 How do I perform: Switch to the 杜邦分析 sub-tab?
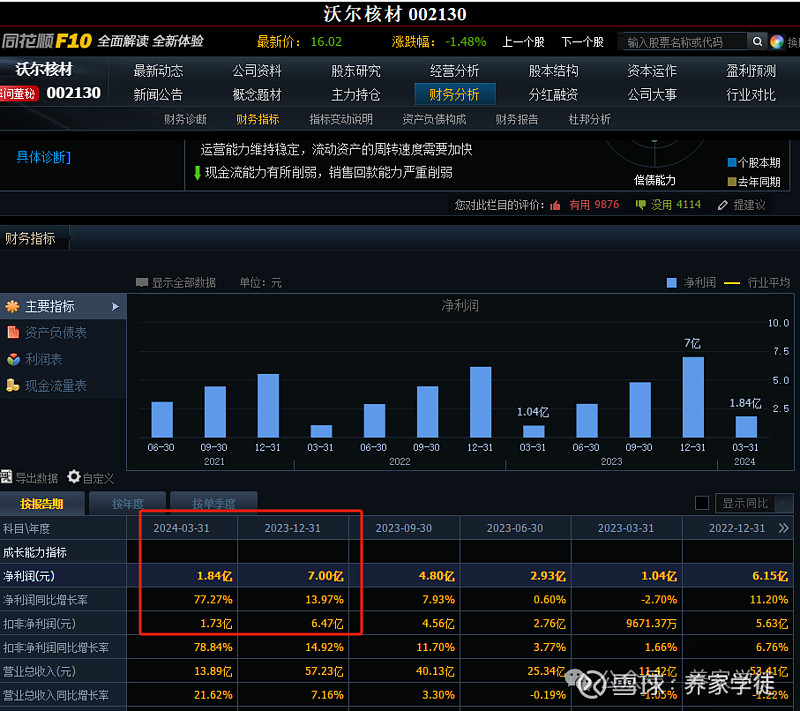click(x=589, y=119)
